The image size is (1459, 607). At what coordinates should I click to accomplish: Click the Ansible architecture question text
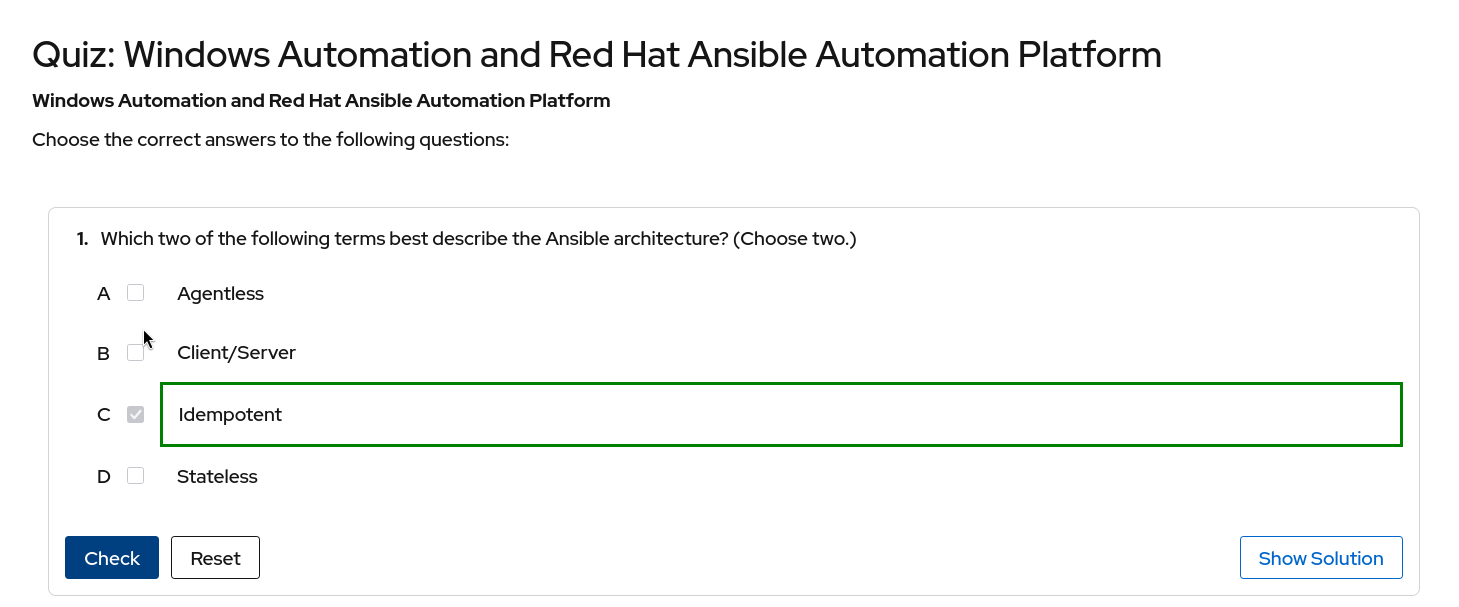click(478, 239)
